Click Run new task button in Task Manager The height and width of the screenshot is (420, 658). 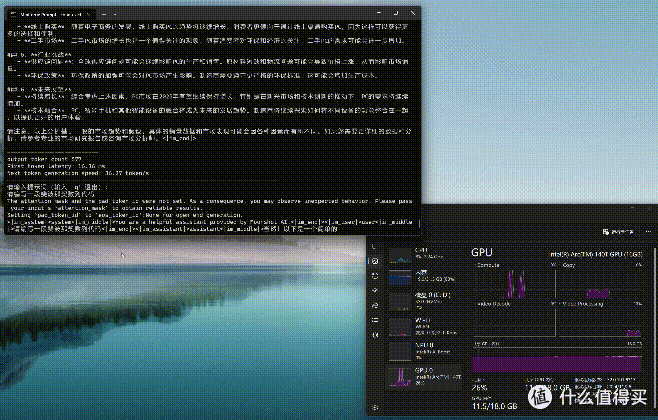(x=618, y=232)
